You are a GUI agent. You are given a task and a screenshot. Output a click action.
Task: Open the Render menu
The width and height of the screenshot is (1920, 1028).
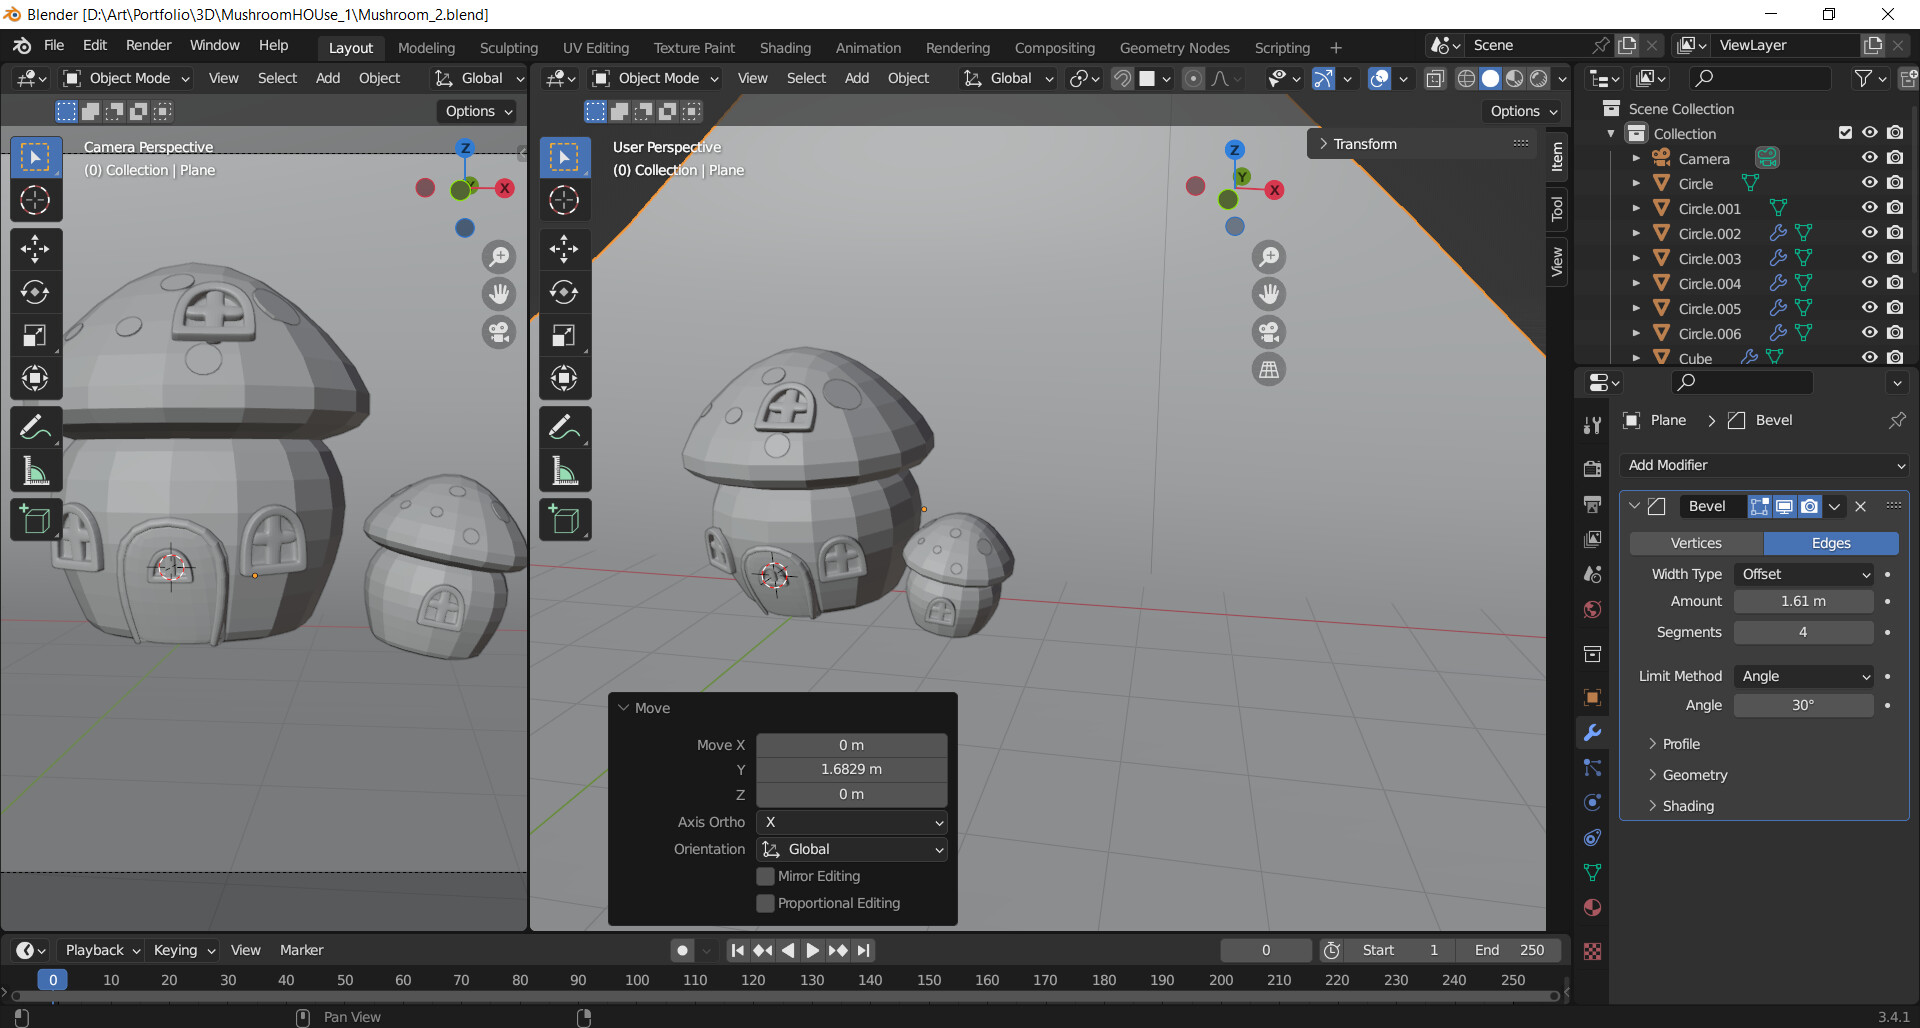coord(148,46)
